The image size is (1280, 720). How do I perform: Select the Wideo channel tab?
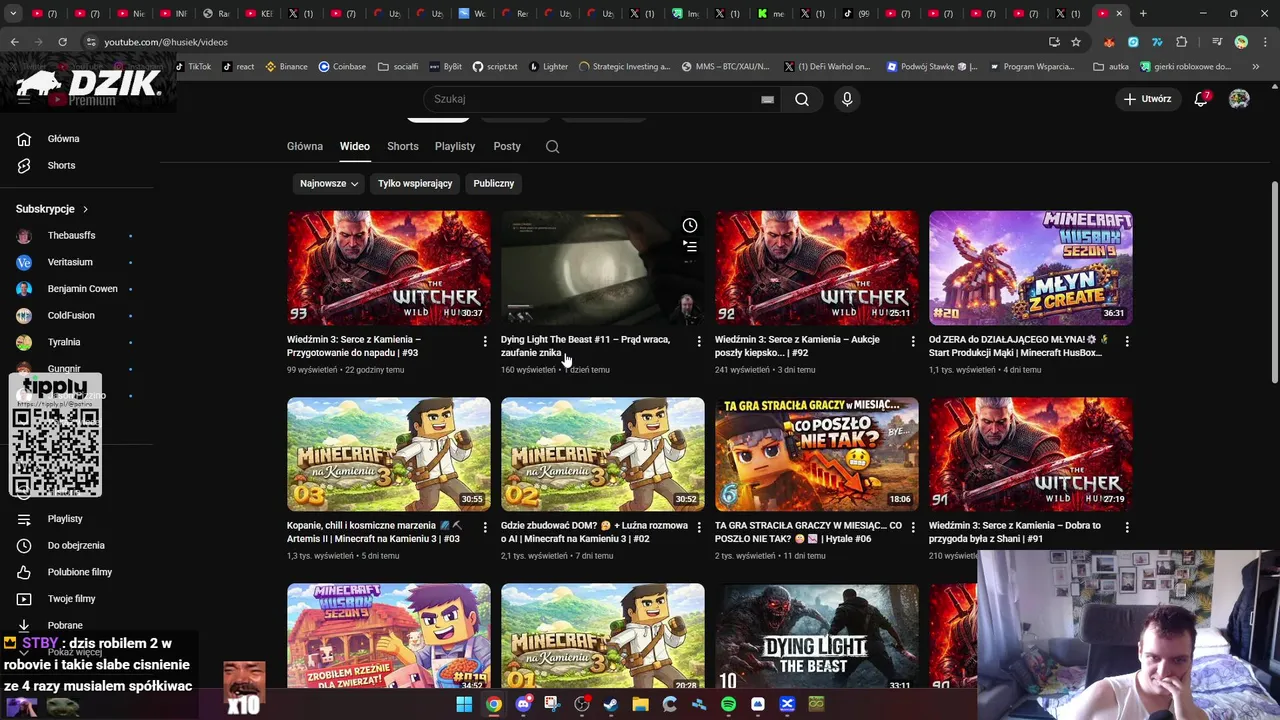[355, 146]
